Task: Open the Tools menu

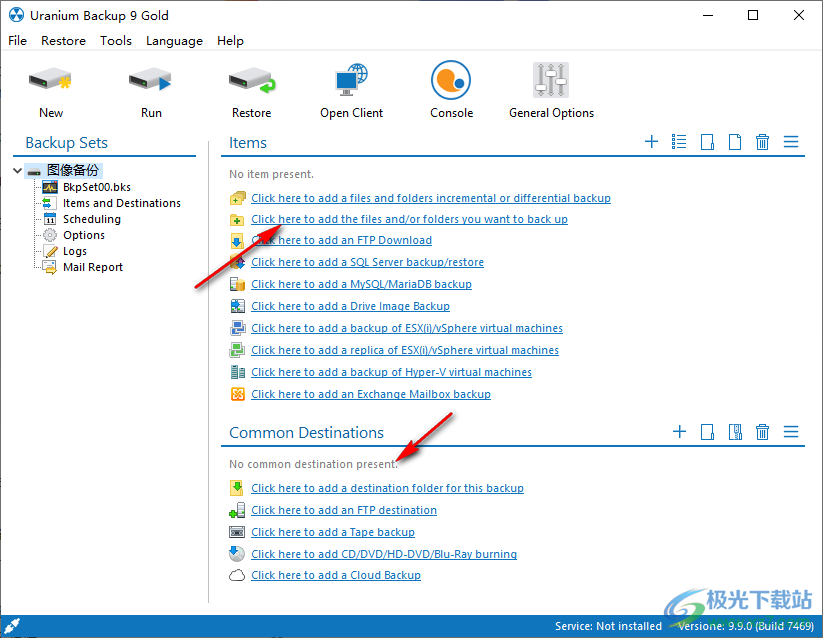Action: tap(116, 41)
